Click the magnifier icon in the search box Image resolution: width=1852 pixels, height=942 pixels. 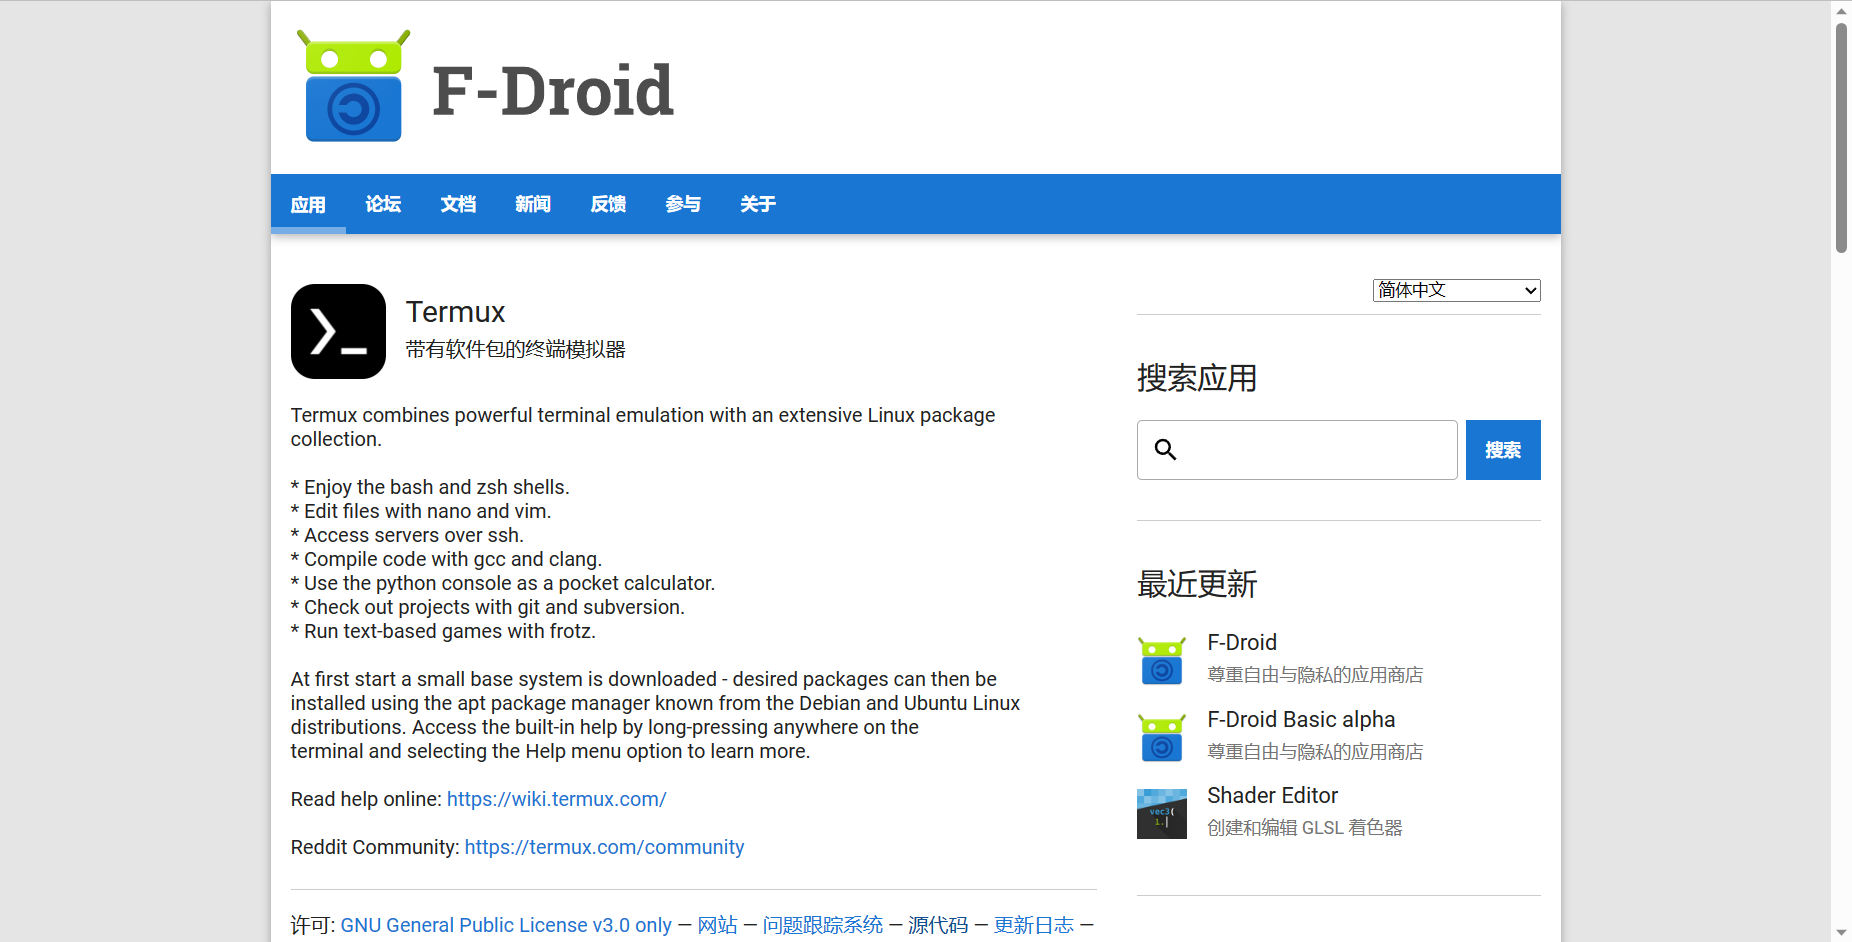(x=1165, y=449)
